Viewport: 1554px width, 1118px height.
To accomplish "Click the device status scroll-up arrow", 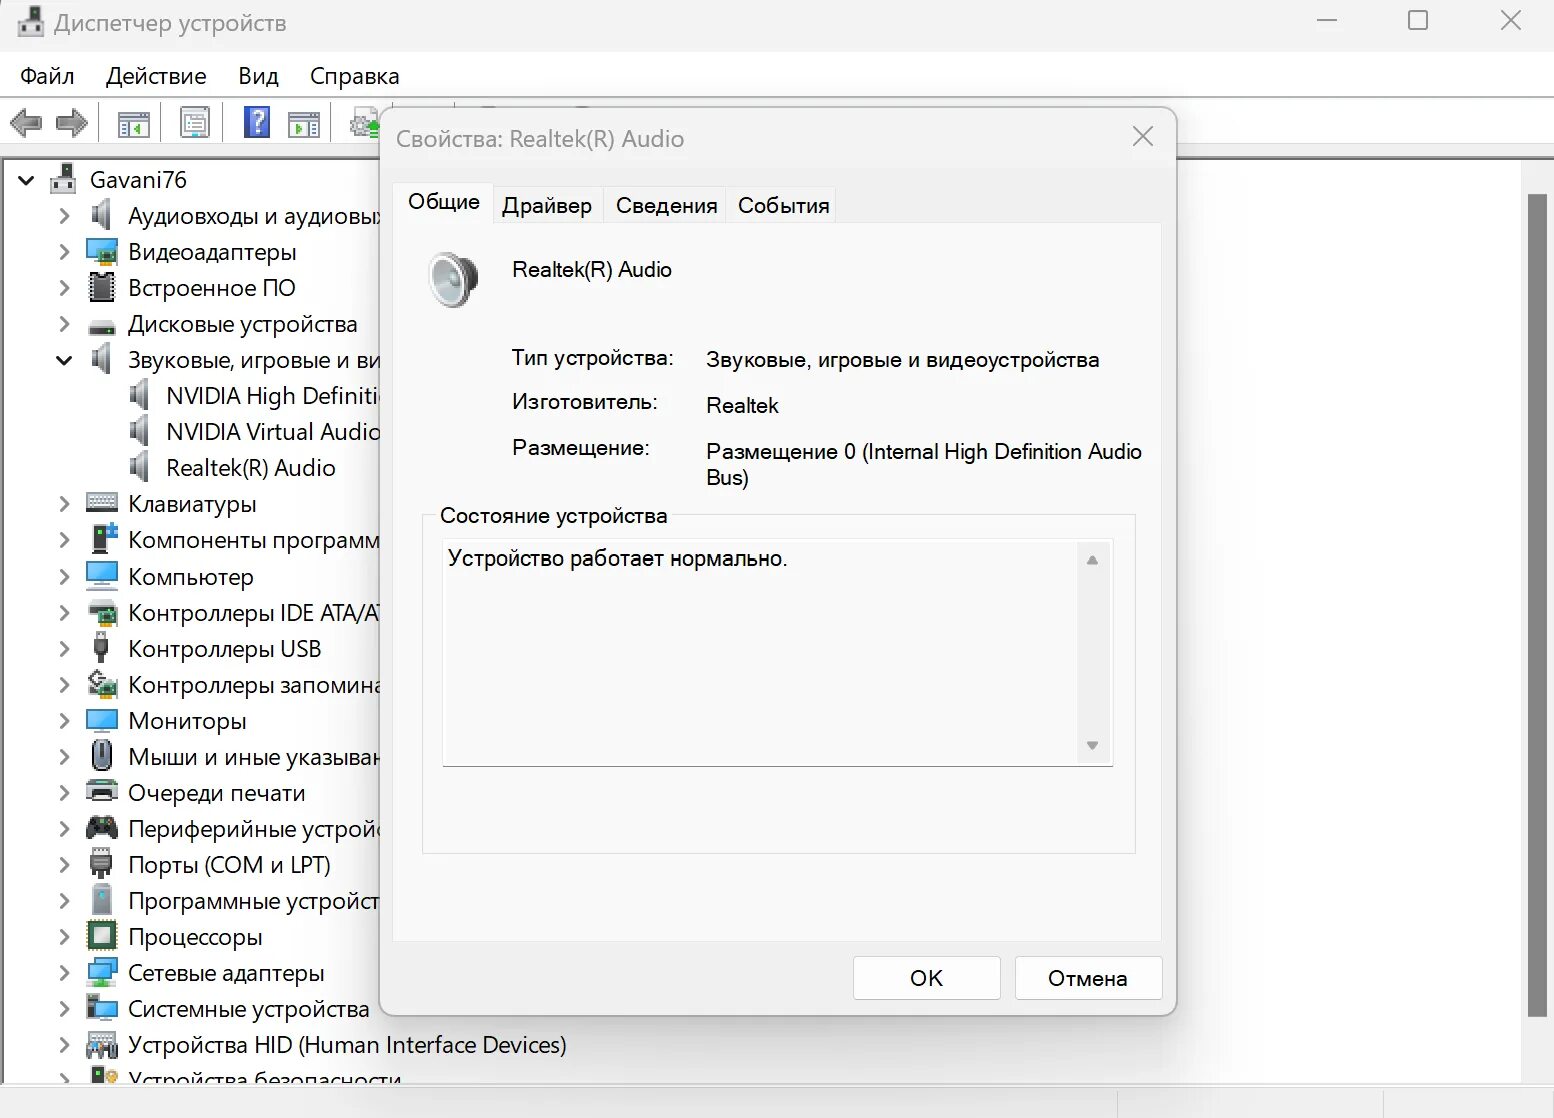I will pyautogui.click(x=1092, y=560).
